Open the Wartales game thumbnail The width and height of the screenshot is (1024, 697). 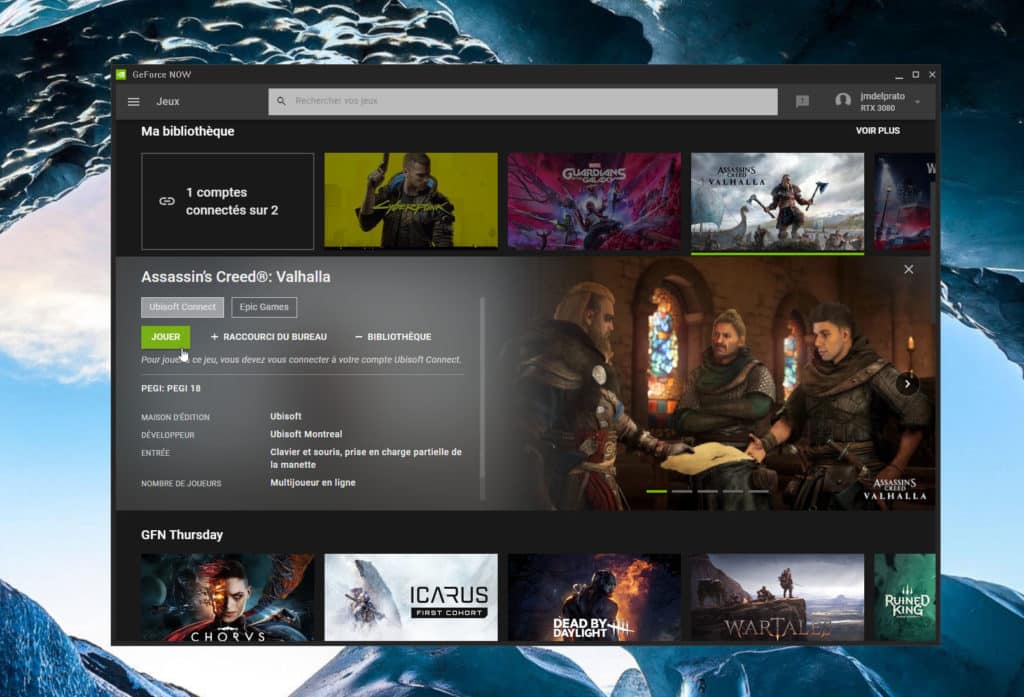pos(777,597)
